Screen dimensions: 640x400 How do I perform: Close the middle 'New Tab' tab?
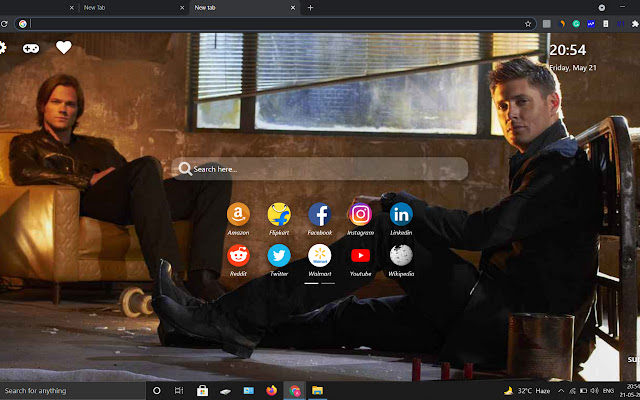[182, 7]
